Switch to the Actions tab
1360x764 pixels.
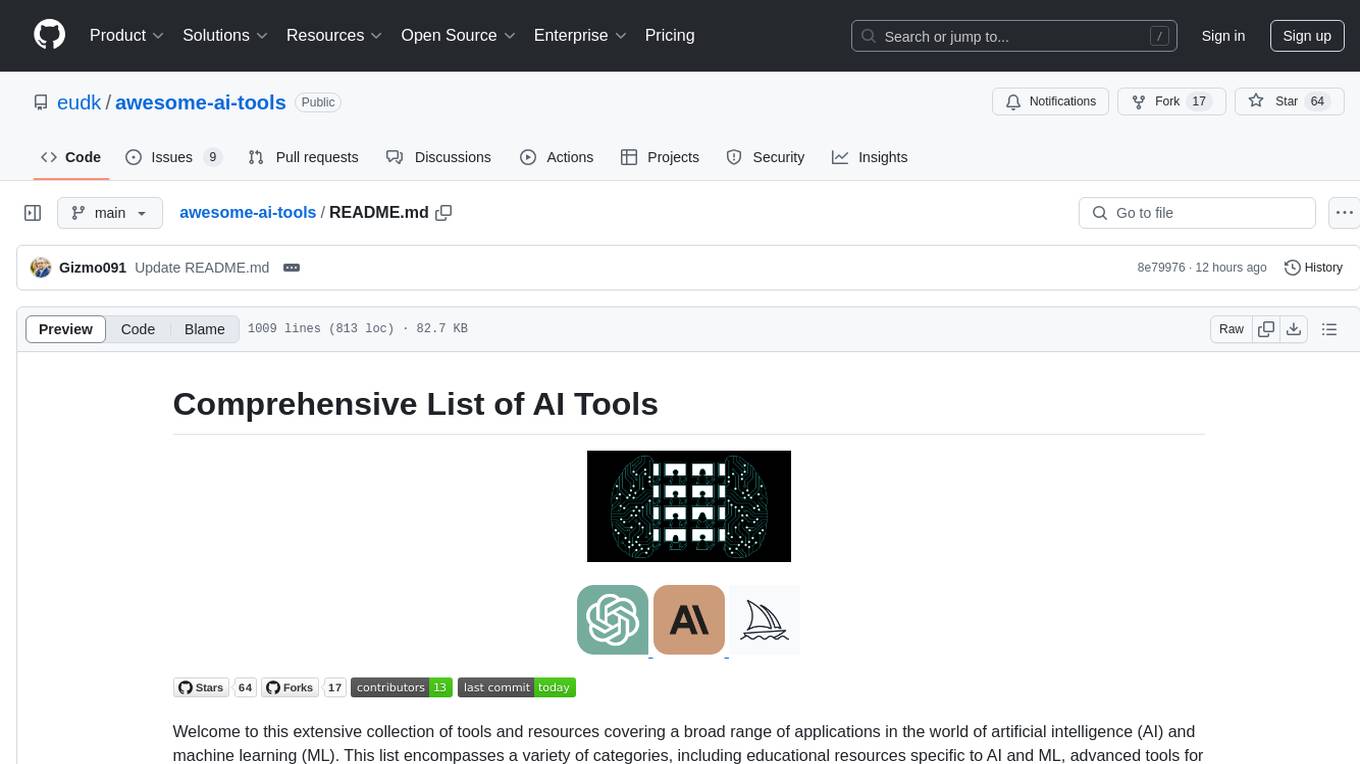557,157
